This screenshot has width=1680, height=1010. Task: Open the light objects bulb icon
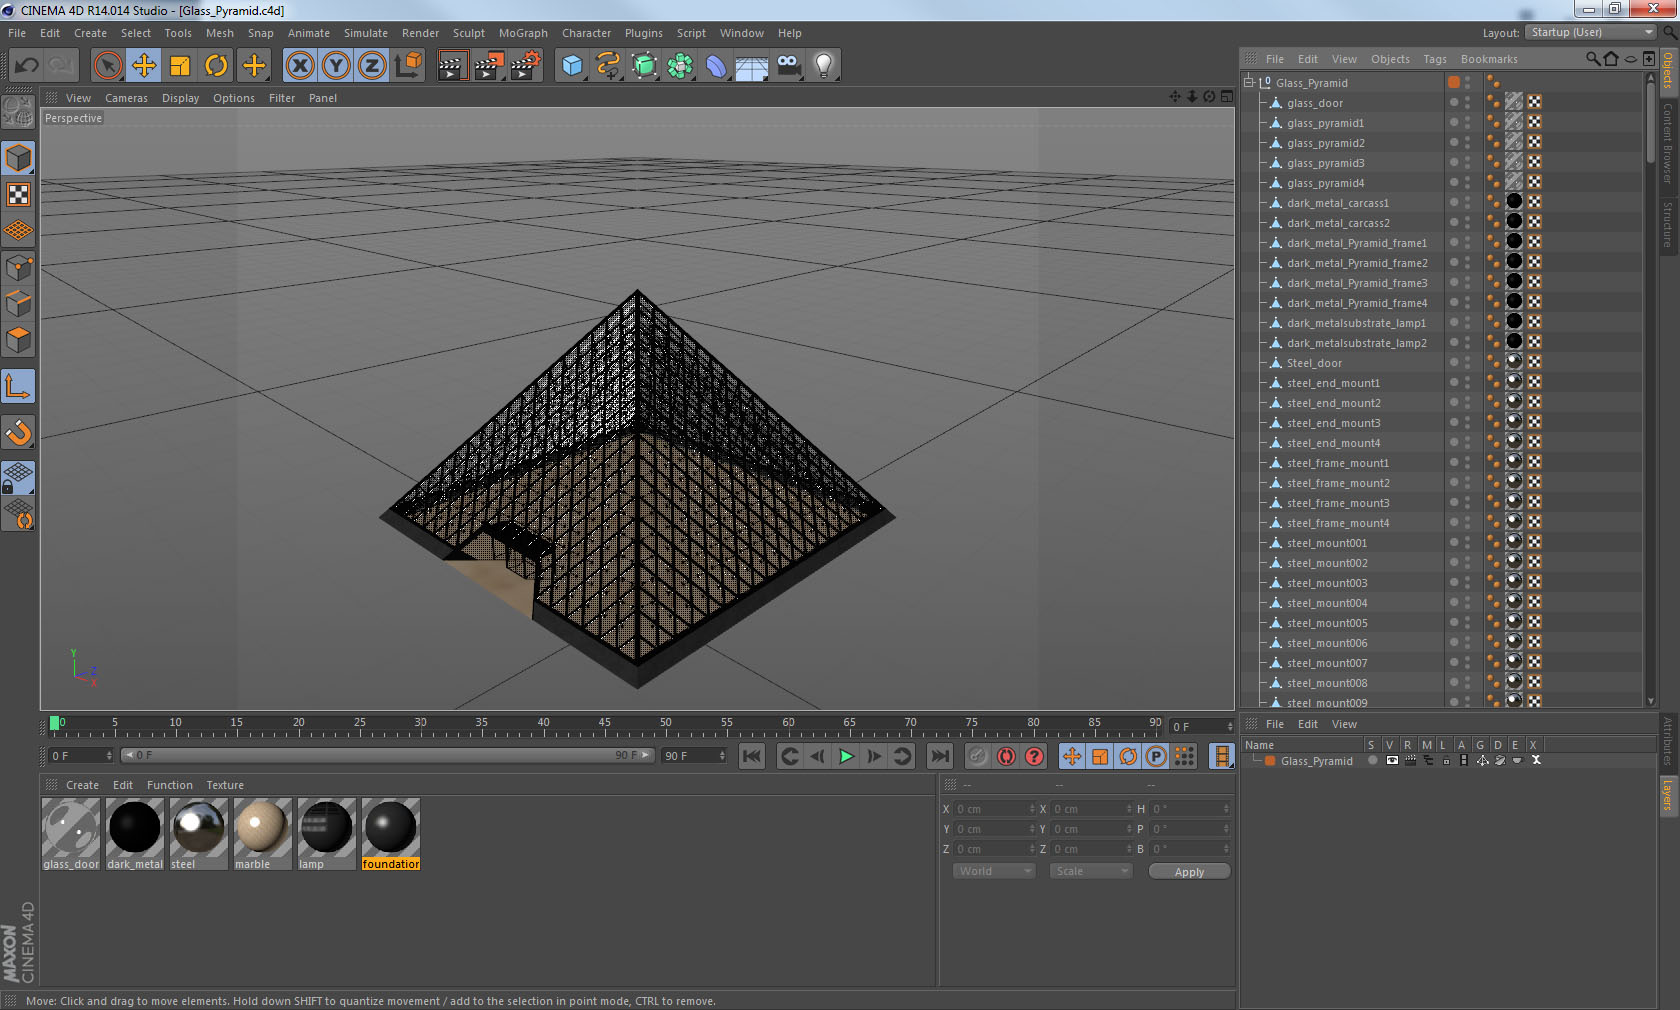[x=824, y=66]
